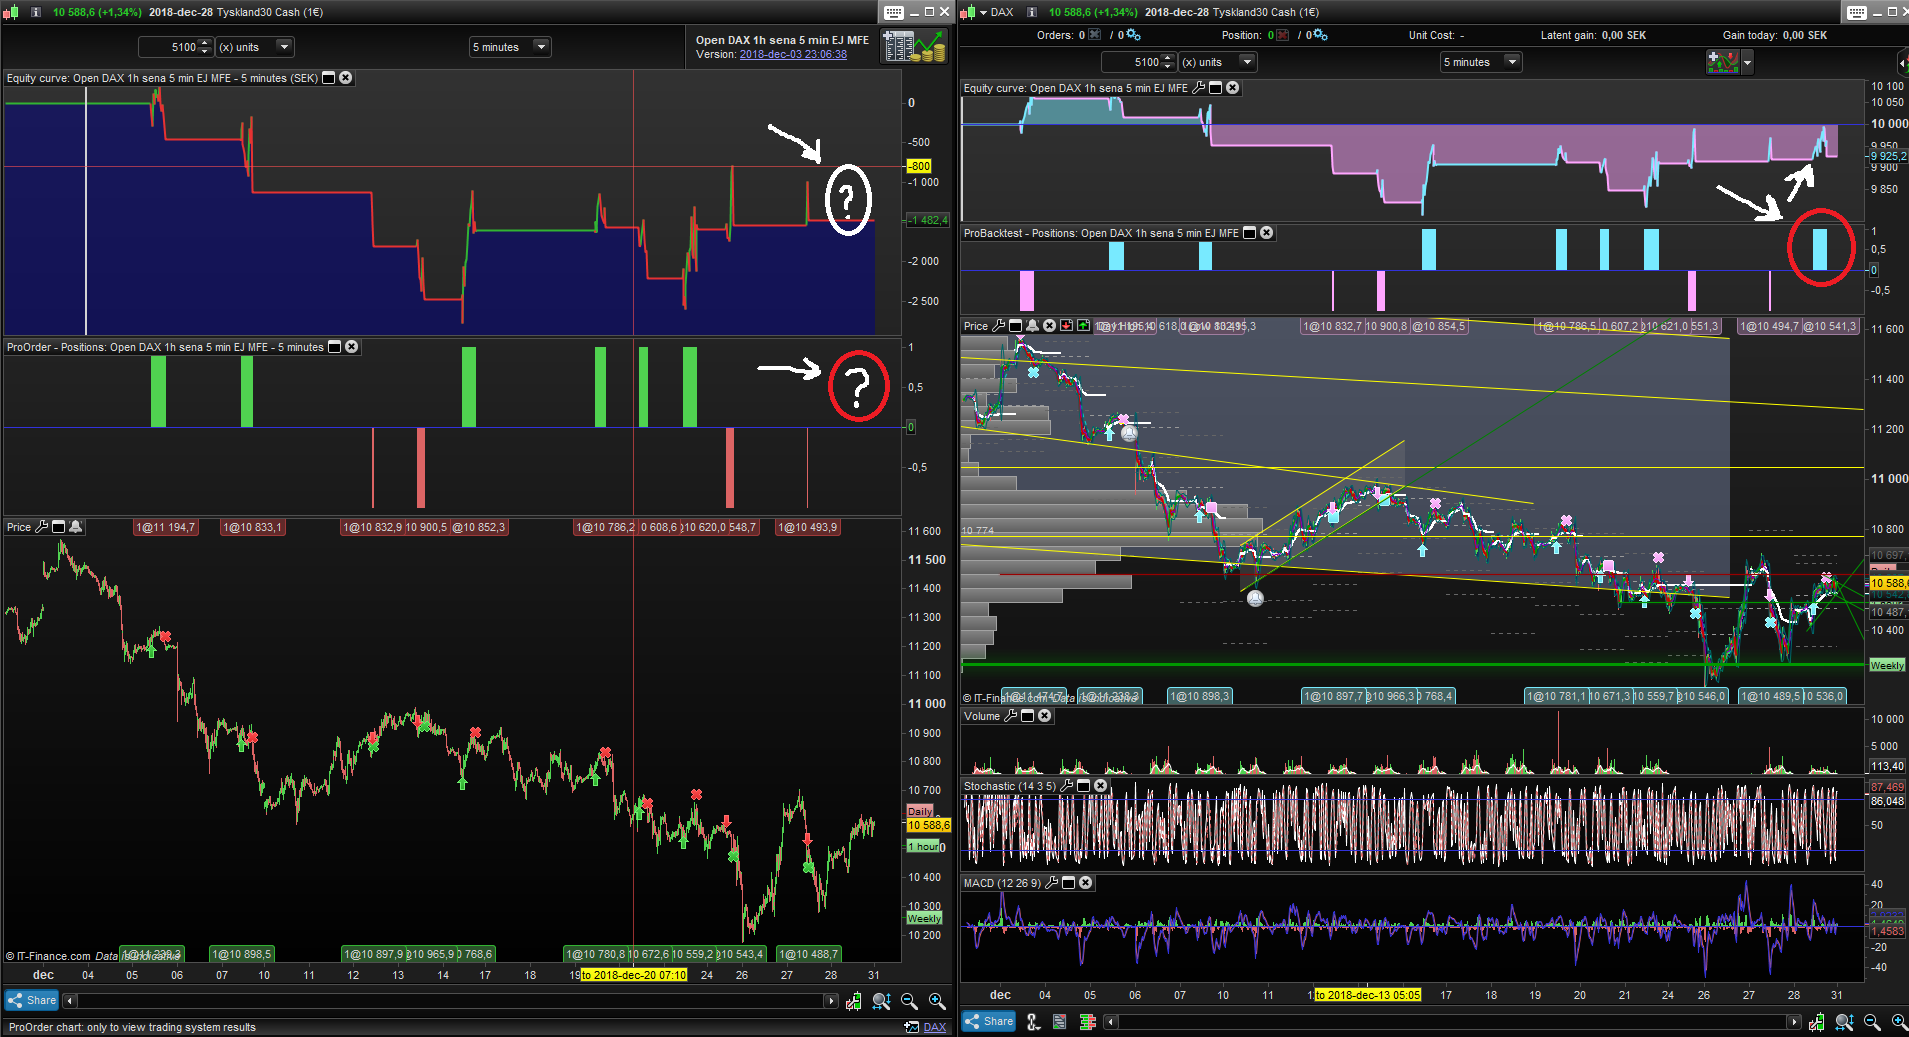Click the alert bell icon on left Price panel

[75, 527]
